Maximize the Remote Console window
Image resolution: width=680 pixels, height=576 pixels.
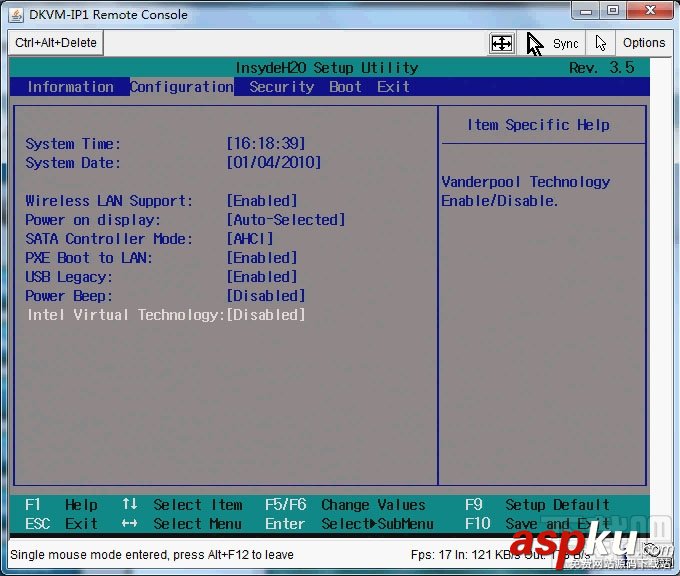[x=613, y=11]
